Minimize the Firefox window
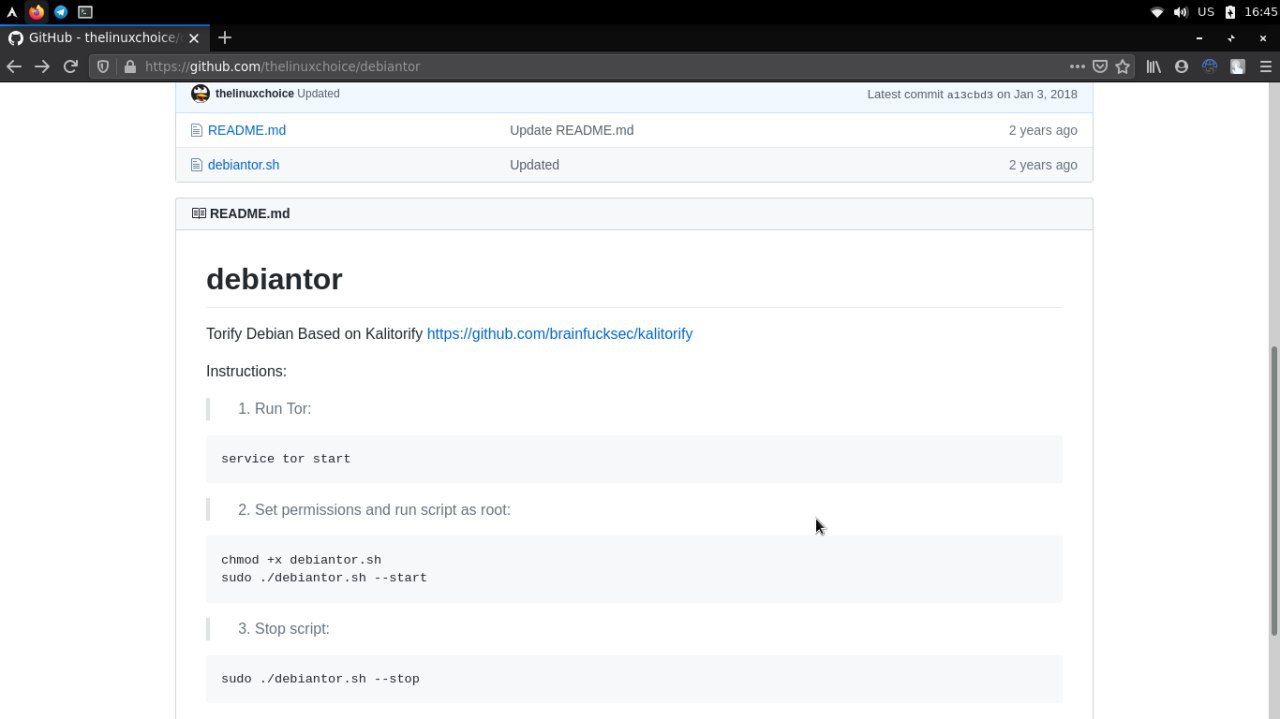The height and width of the screenshot is (719, 1280). click(x=1199, y=38)
